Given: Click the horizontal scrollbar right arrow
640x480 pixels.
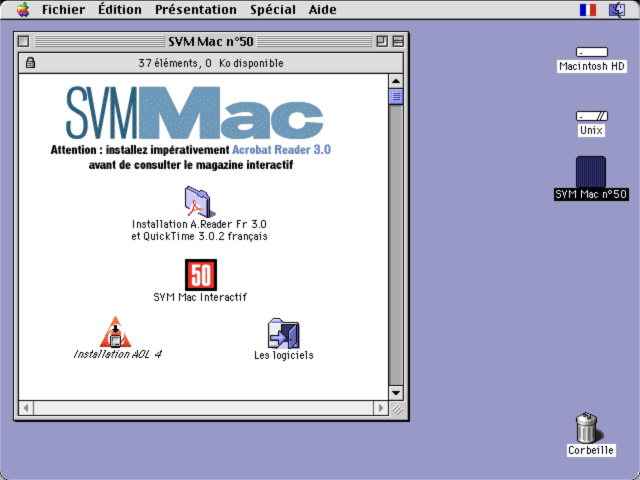Looking at the screenshot, I should pyautogui.click(x=381, y=408).
